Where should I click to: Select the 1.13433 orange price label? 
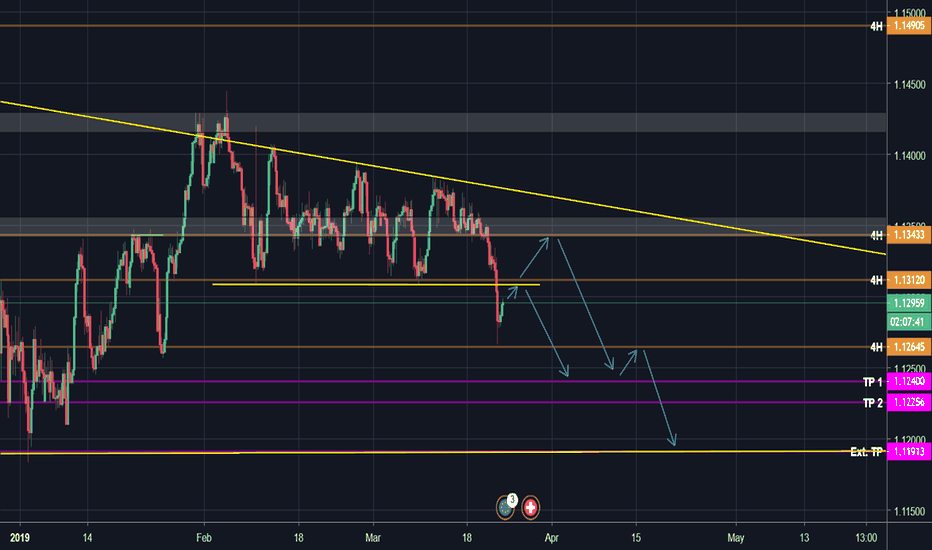(909, 235)
